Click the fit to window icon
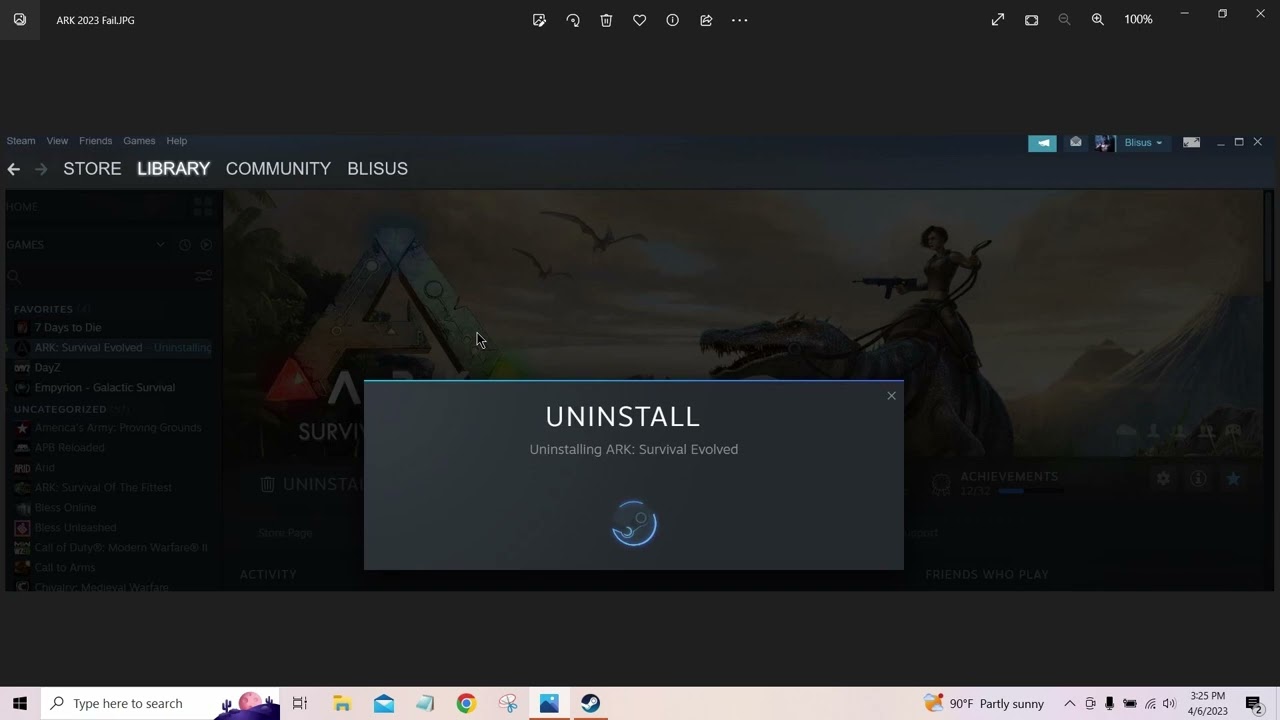 (1031, 20)
